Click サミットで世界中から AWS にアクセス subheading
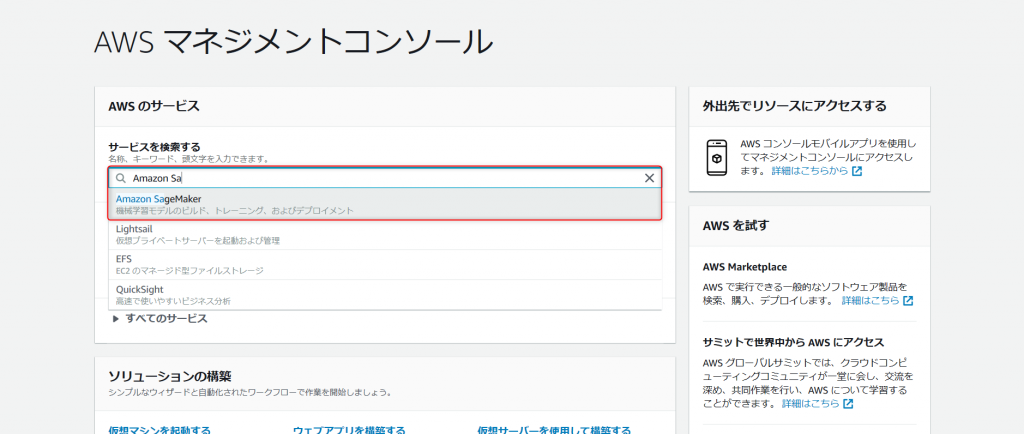The height and width of the screenshot is (434, 1024). coord(793,343)
